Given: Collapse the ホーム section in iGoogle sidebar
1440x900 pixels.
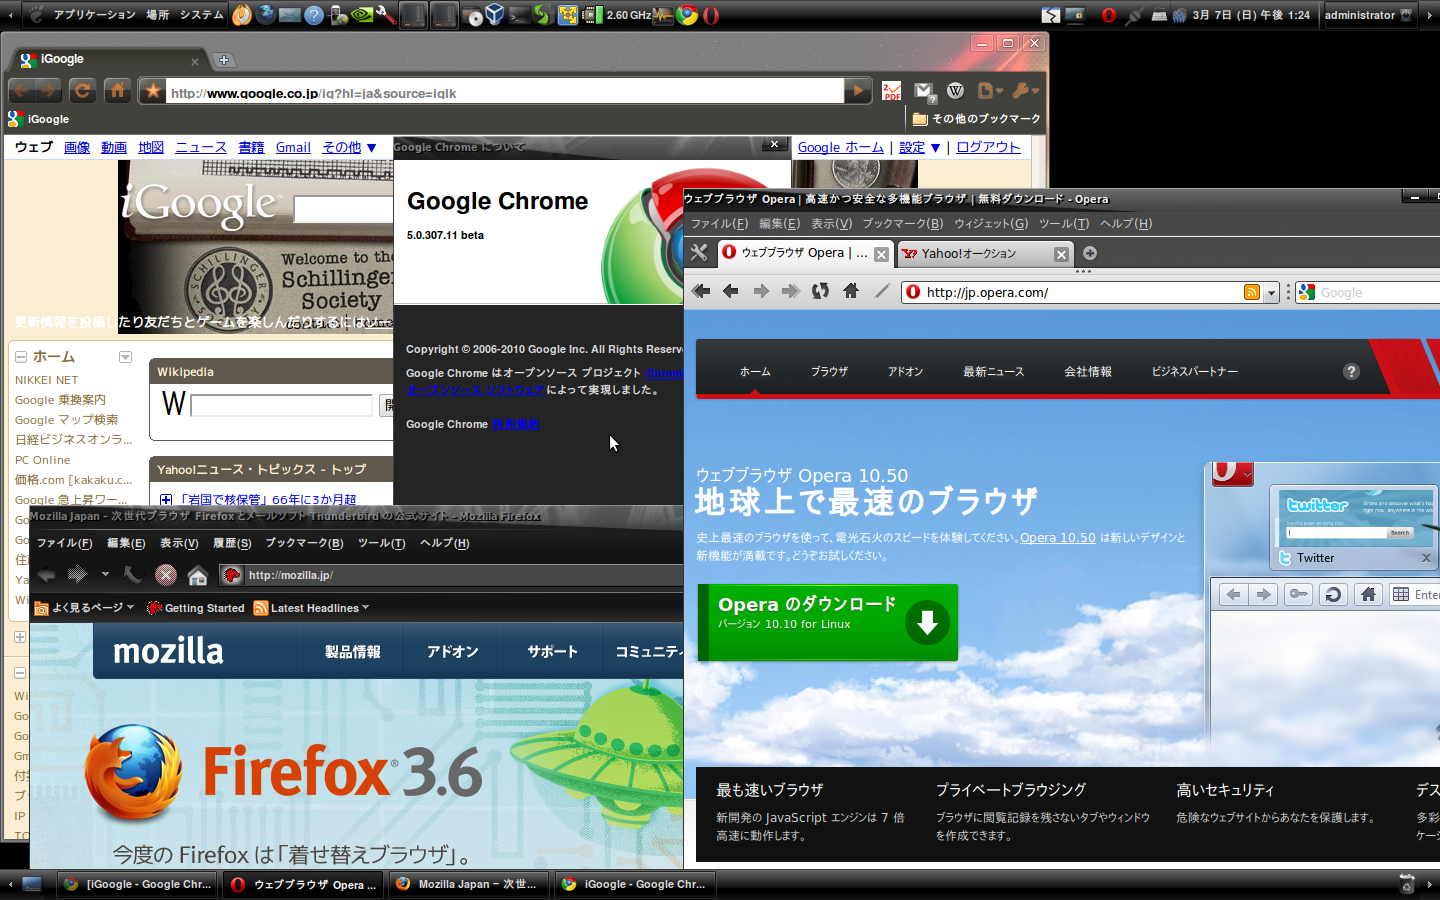Looking at the screenshot, I should coord(20,357).
